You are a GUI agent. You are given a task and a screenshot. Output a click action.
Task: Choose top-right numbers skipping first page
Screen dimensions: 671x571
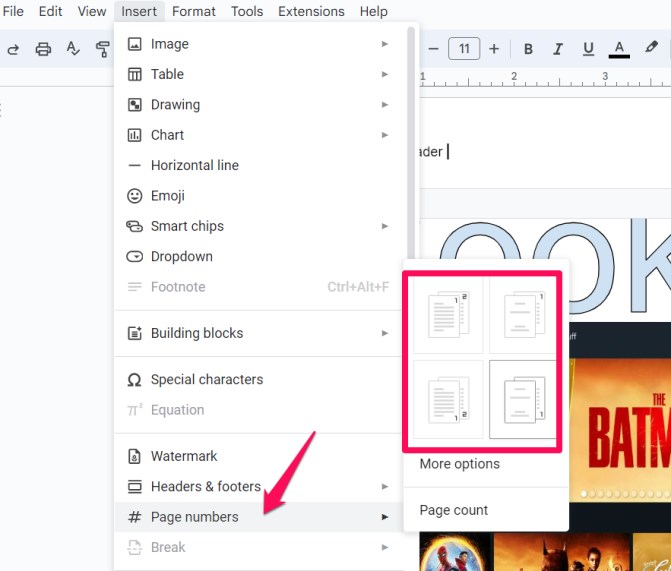pos(524,315)
